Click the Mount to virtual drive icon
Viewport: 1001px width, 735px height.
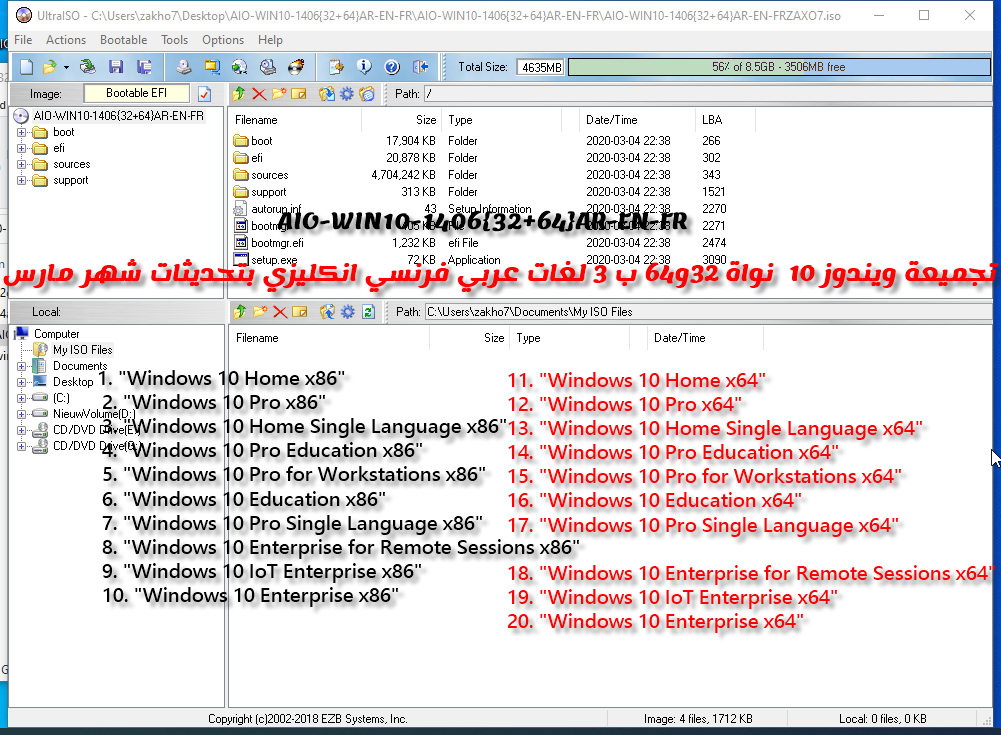(268, 66)
